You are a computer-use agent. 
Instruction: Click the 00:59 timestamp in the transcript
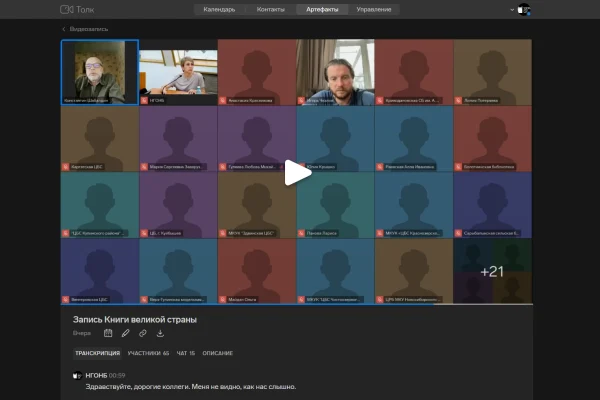pyautogui.click(x=117, y=375)
